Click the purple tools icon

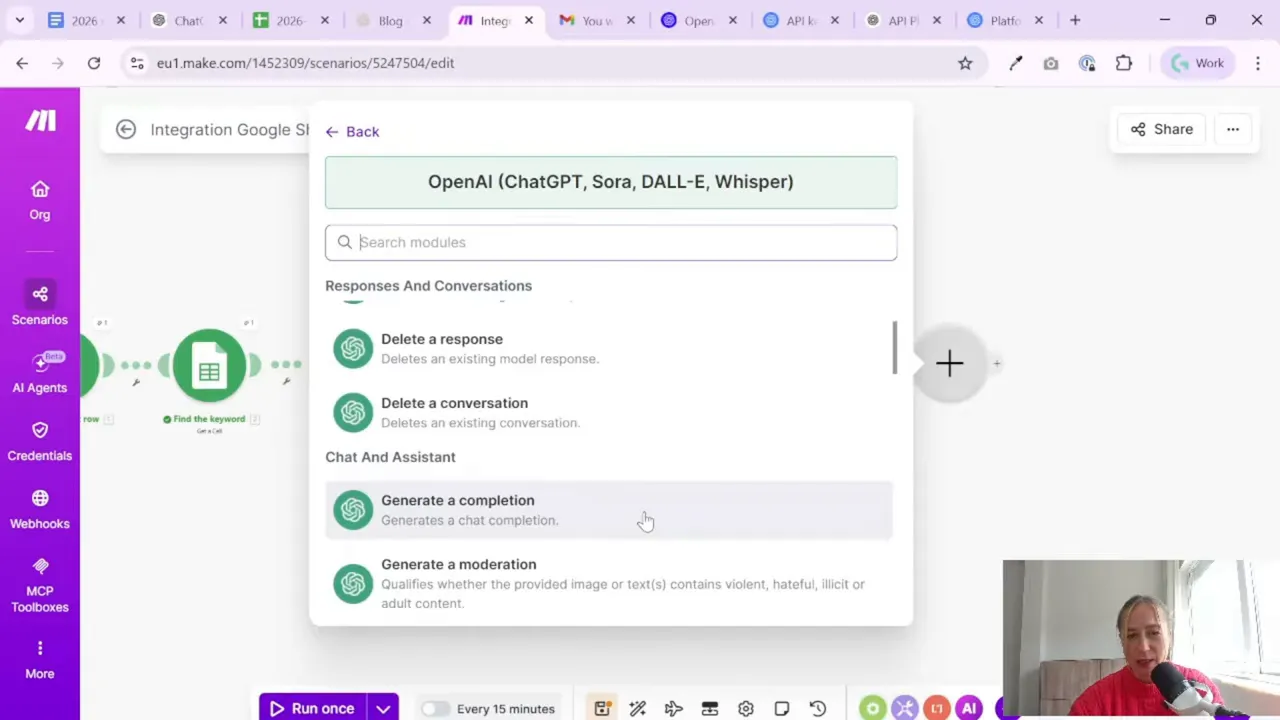(x=905, y=708)
